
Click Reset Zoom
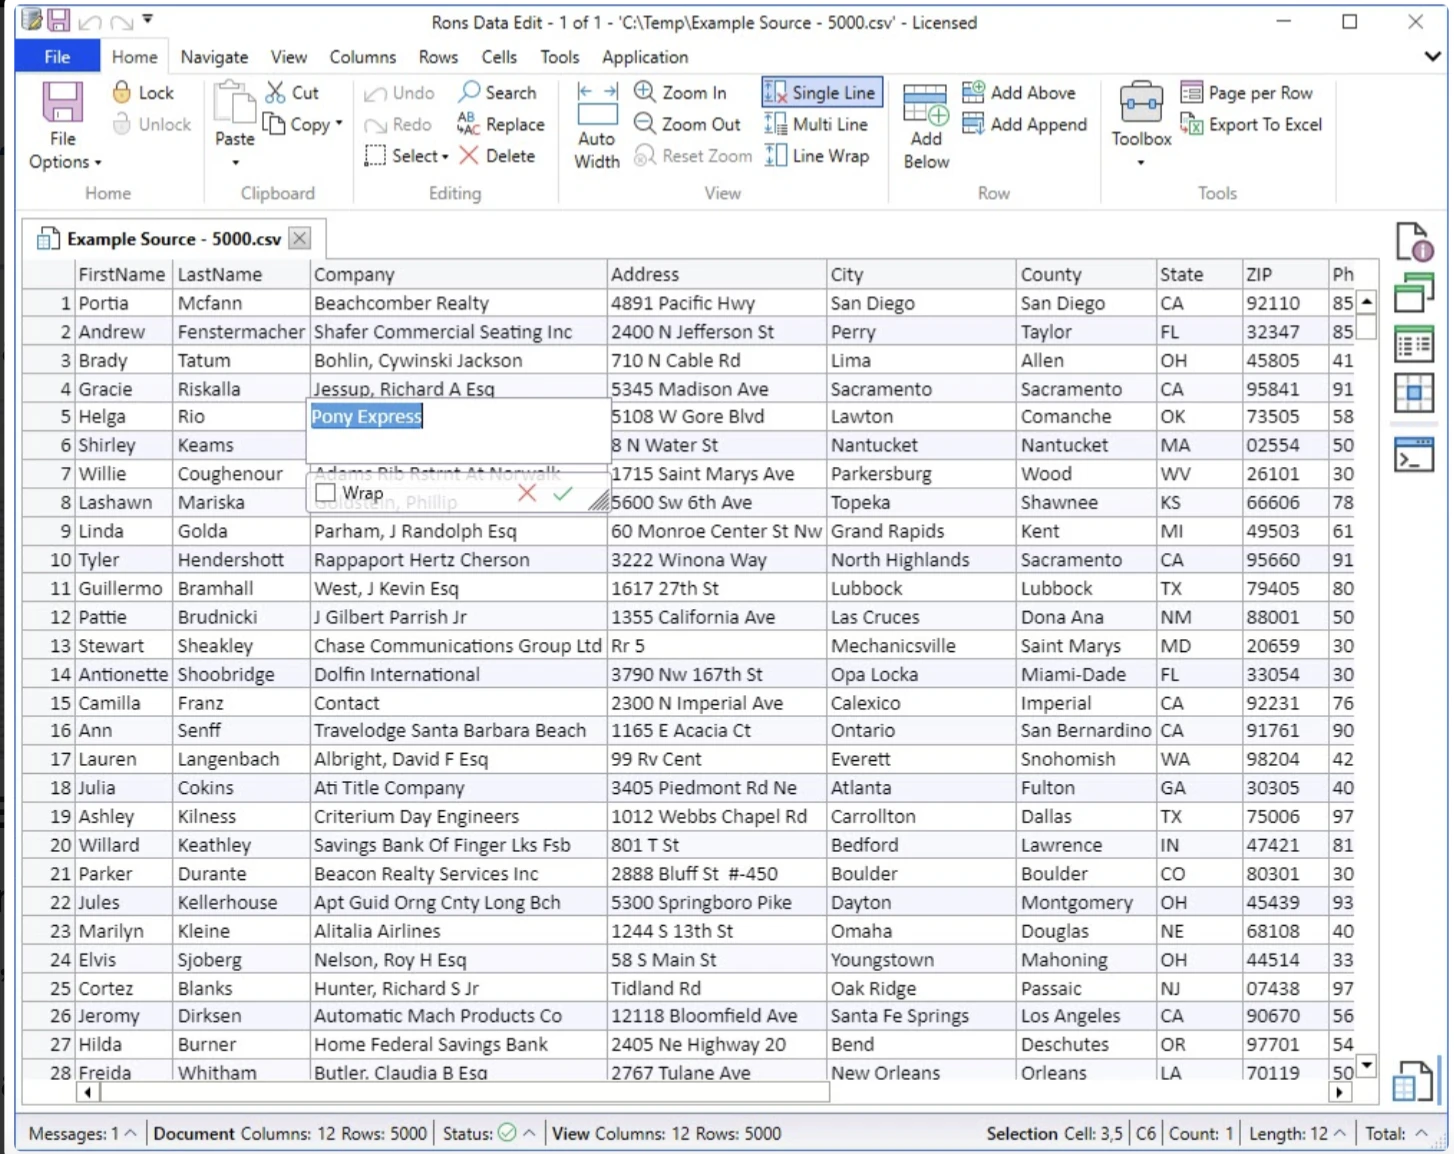tap(693, 156)
